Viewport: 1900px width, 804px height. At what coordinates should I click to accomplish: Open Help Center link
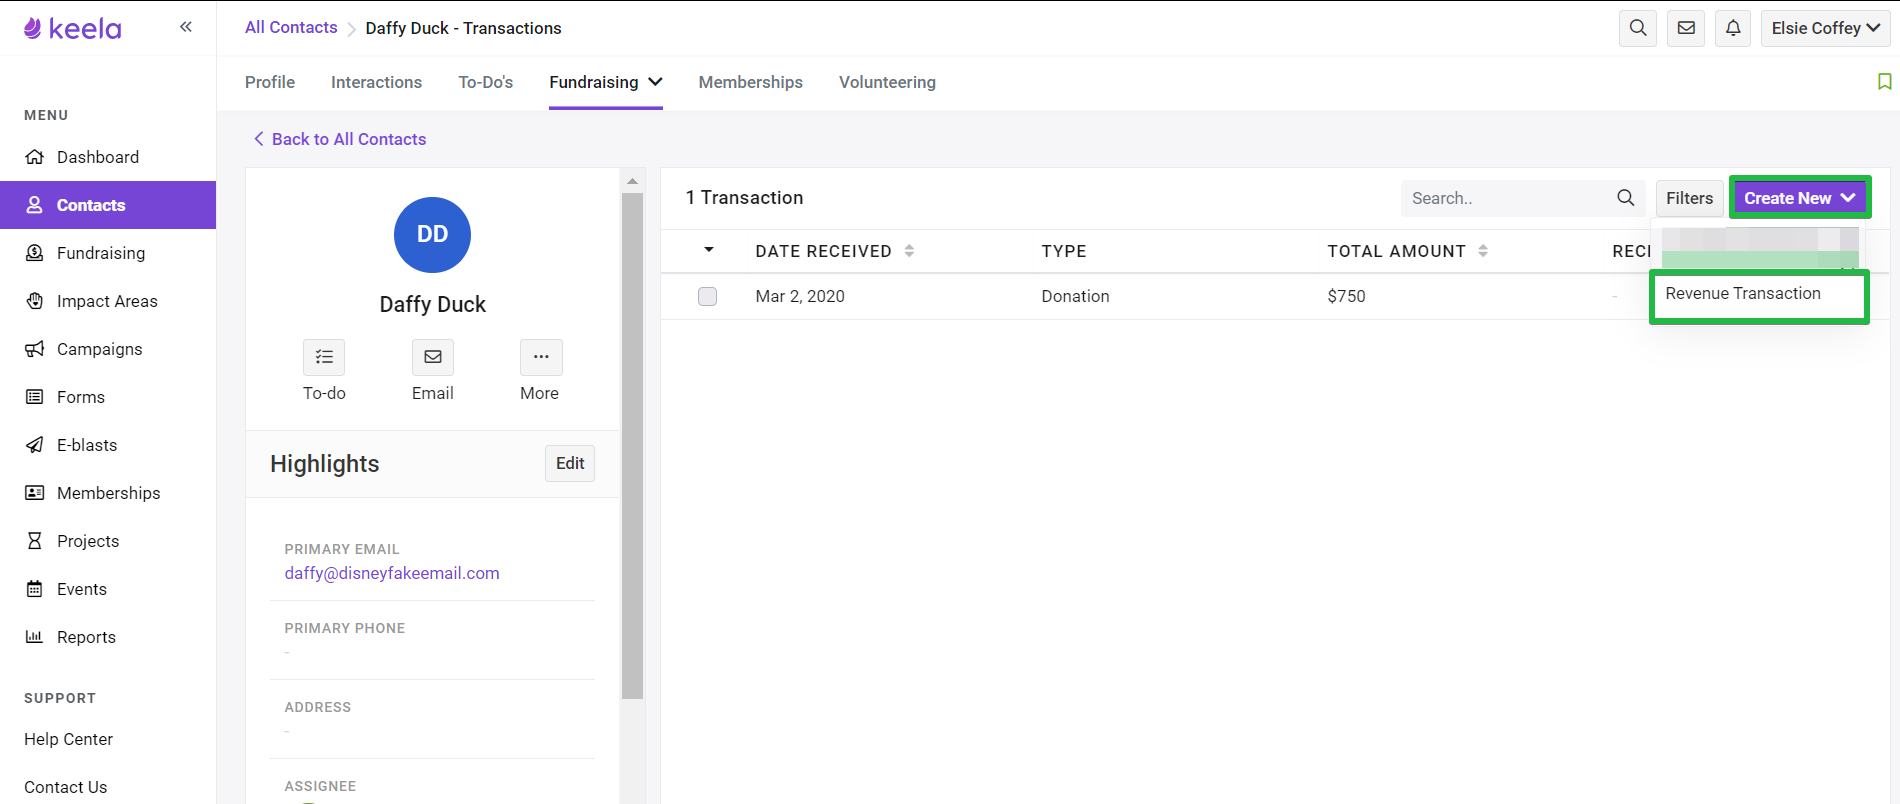click(x=68, y=739)
